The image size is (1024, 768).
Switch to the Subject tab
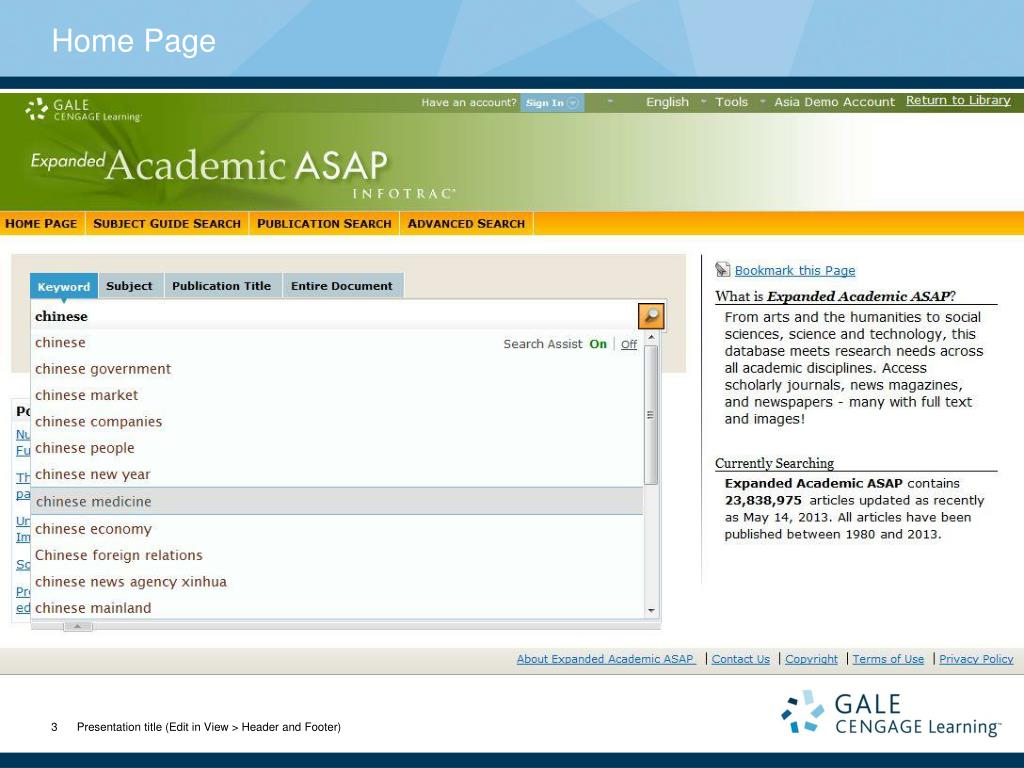[129, 285]
